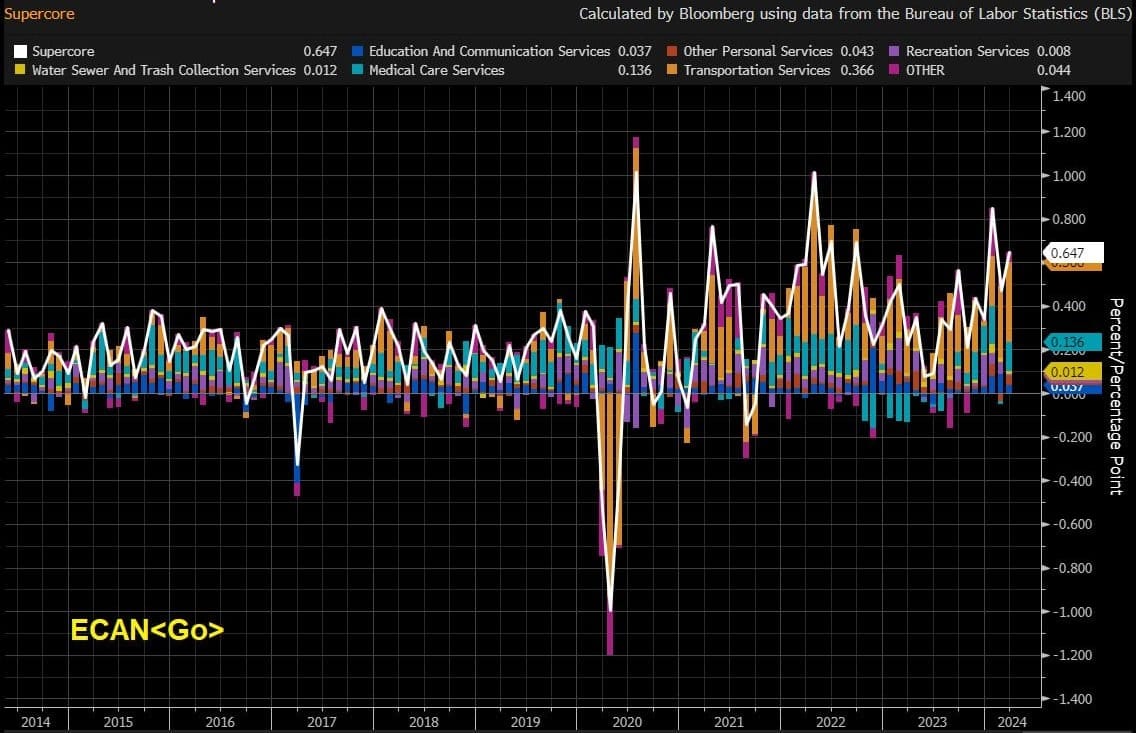The image size is (1136, 733).
Task: Click the 1.000 tick on the y-axis
Action: pos(1070,176)
